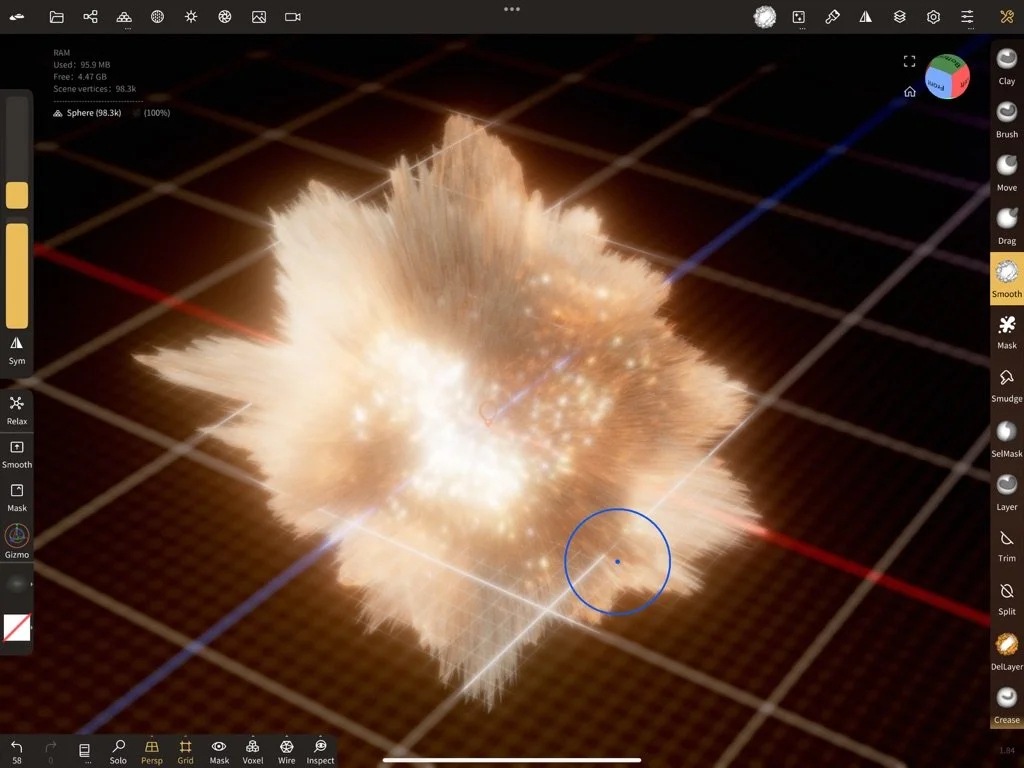The height and width of the screenshot is (768, 1024).
Task: Select the Crease tool
Action: point(1006,705)
